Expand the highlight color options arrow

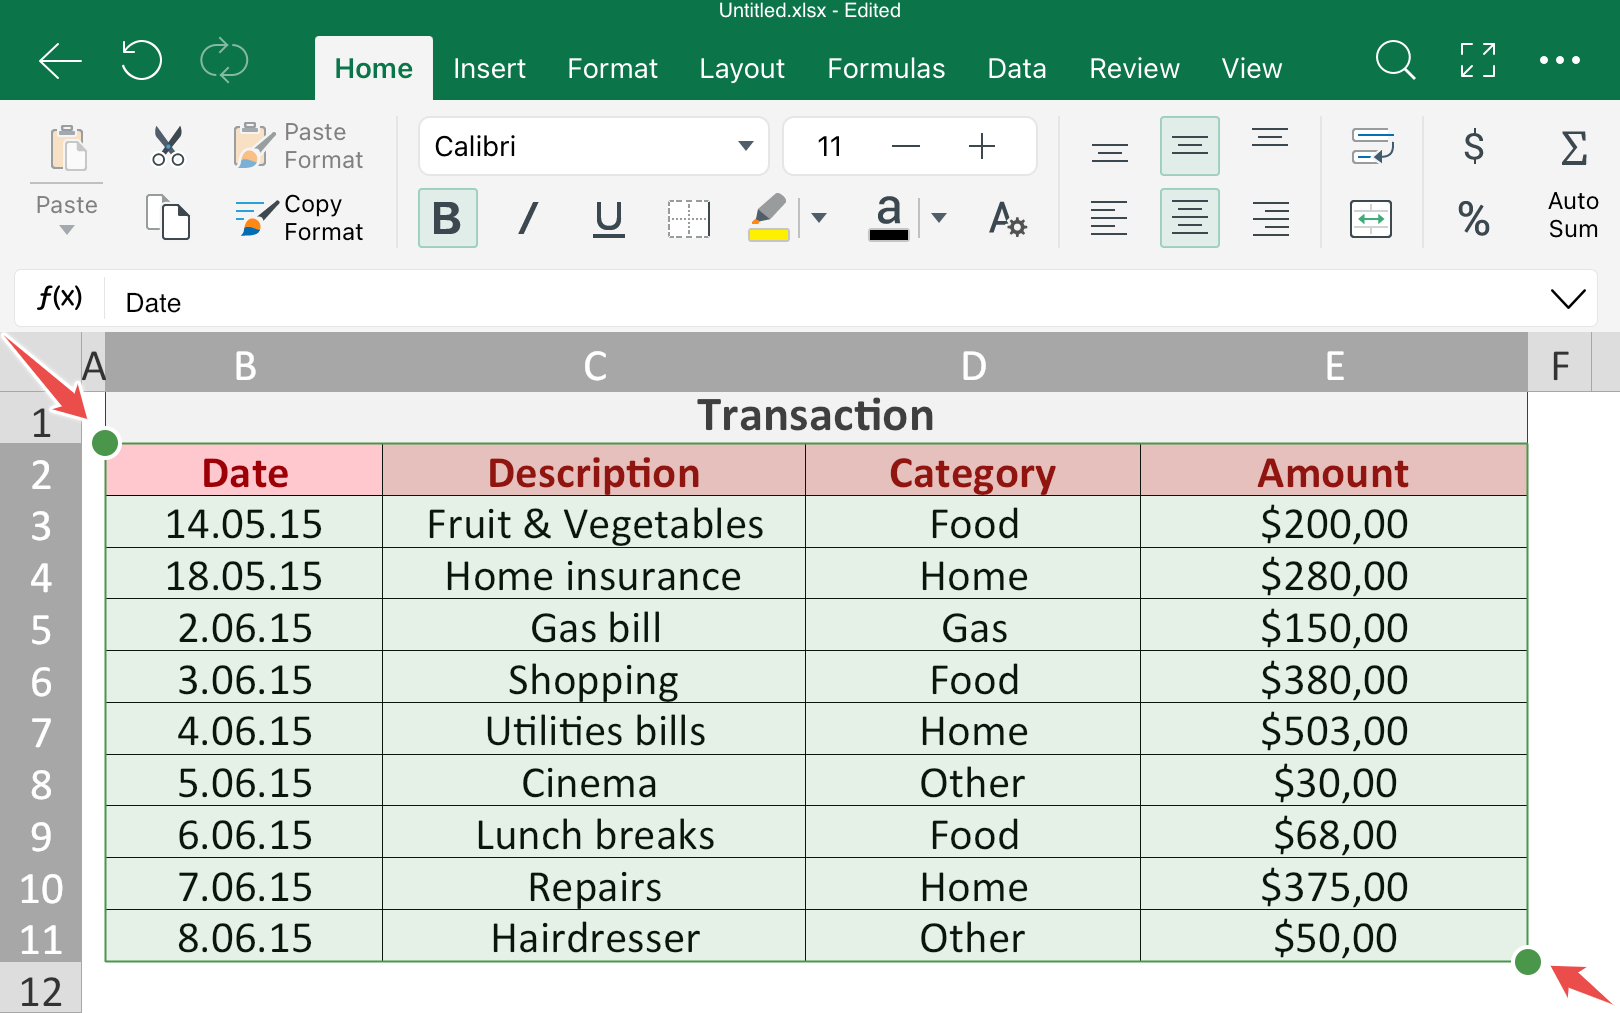(819, 218)
